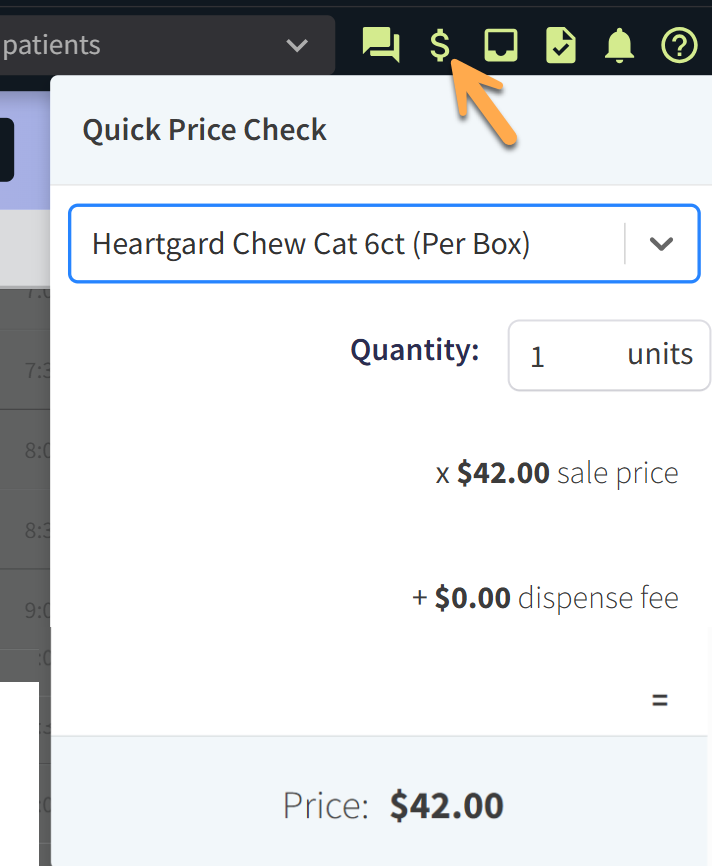Image resolution: width=712 pixels, height=866 pixels.
Task: Expand the patients dropdown chevron
Action: pos(295,45)
